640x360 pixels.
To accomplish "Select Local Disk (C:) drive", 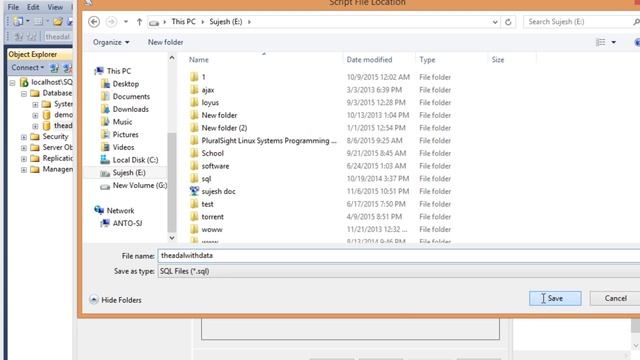I will click(x=135, y=160).
